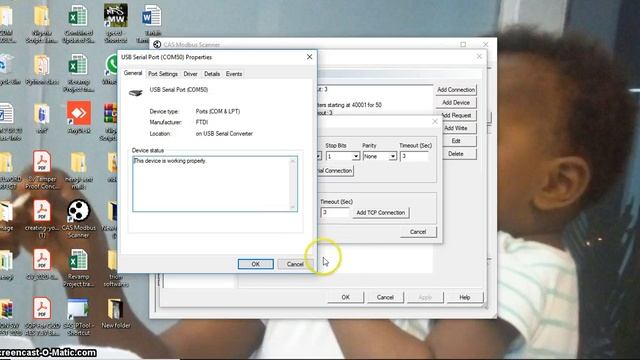Click the Delete button in Modbus Scanner
640x360 pixels.
point(456,154)
